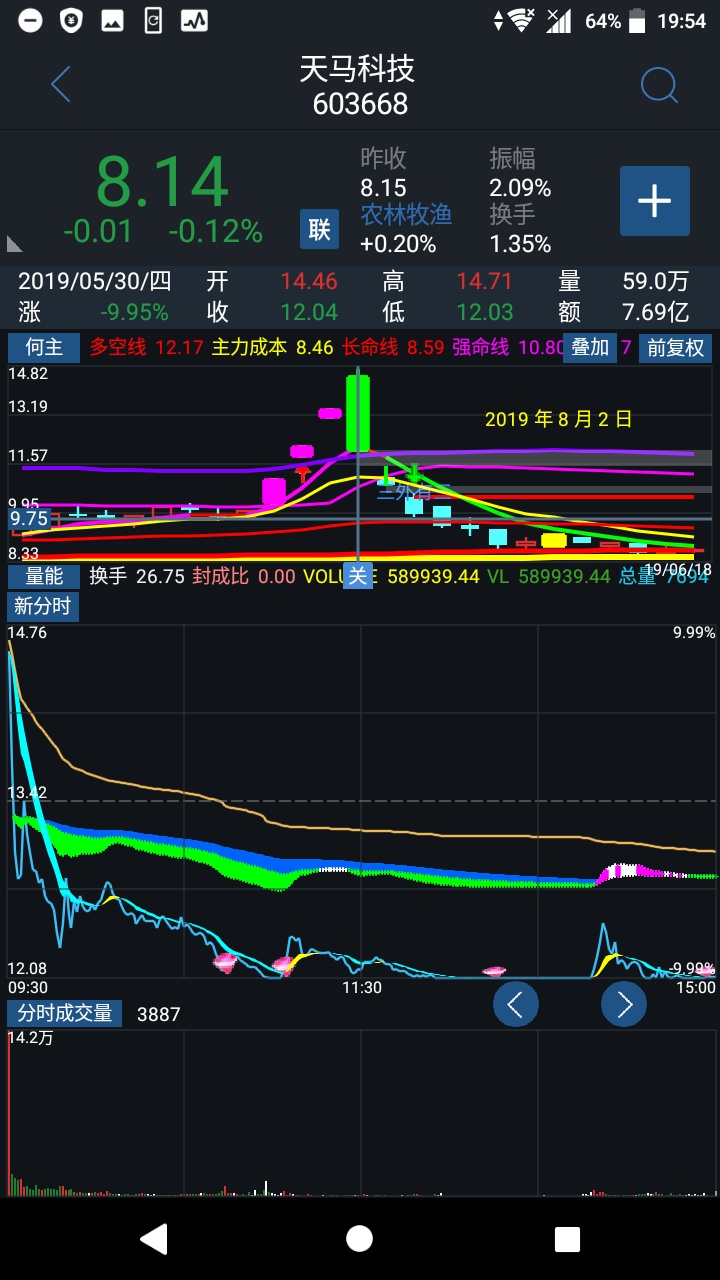This screenshot has width=720, height=1280.
Task: Tap the shield notification icon
Action: click(71, 20)
